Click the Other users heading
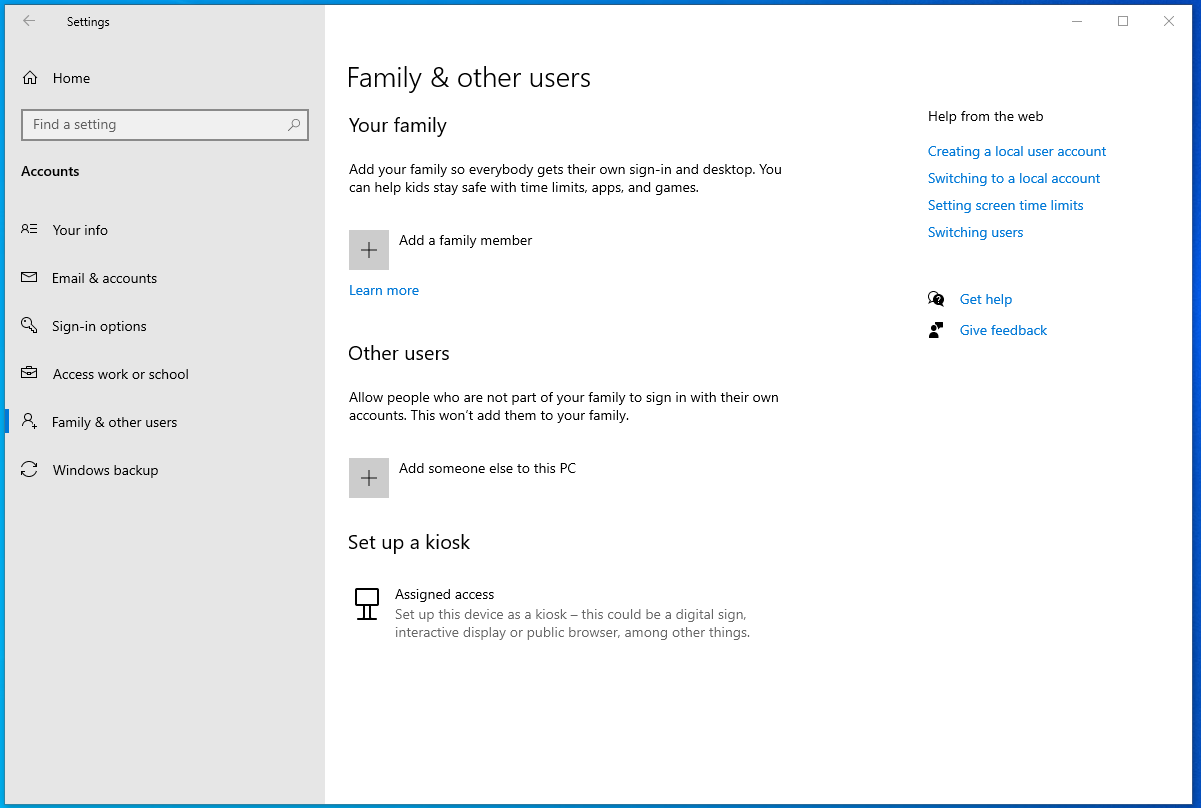This screenshot has width=1201, height=808. pos(399,353)
